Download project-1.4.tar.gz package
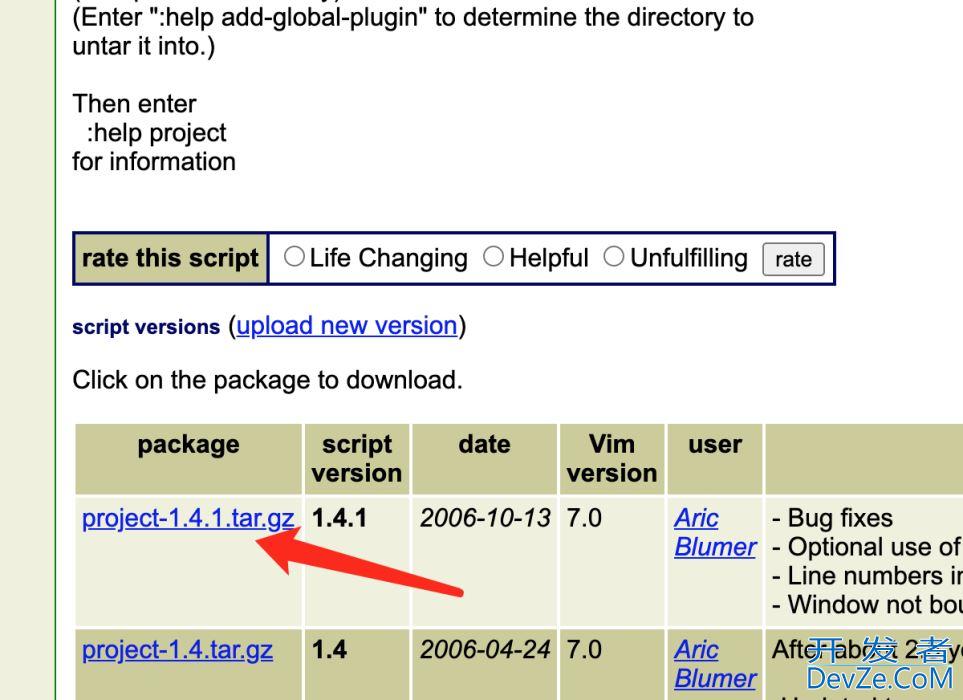 [x=177, y=650]
